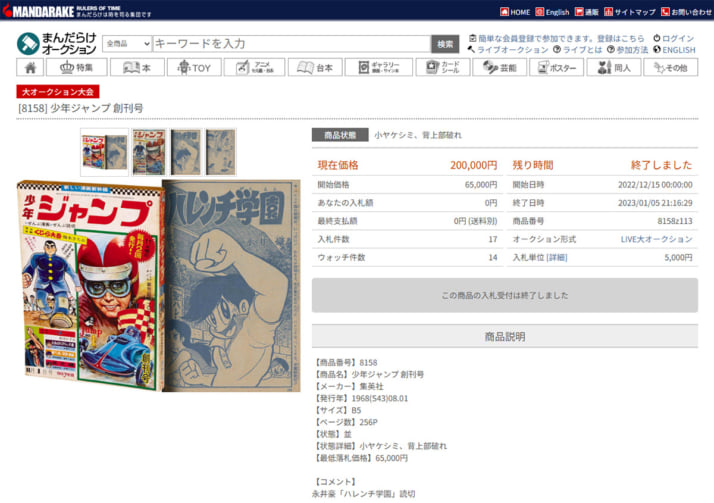Focus the キーワードを入力 search field
Image resolution: width=714 pixels, height=503 pixels.
[291, 44]
